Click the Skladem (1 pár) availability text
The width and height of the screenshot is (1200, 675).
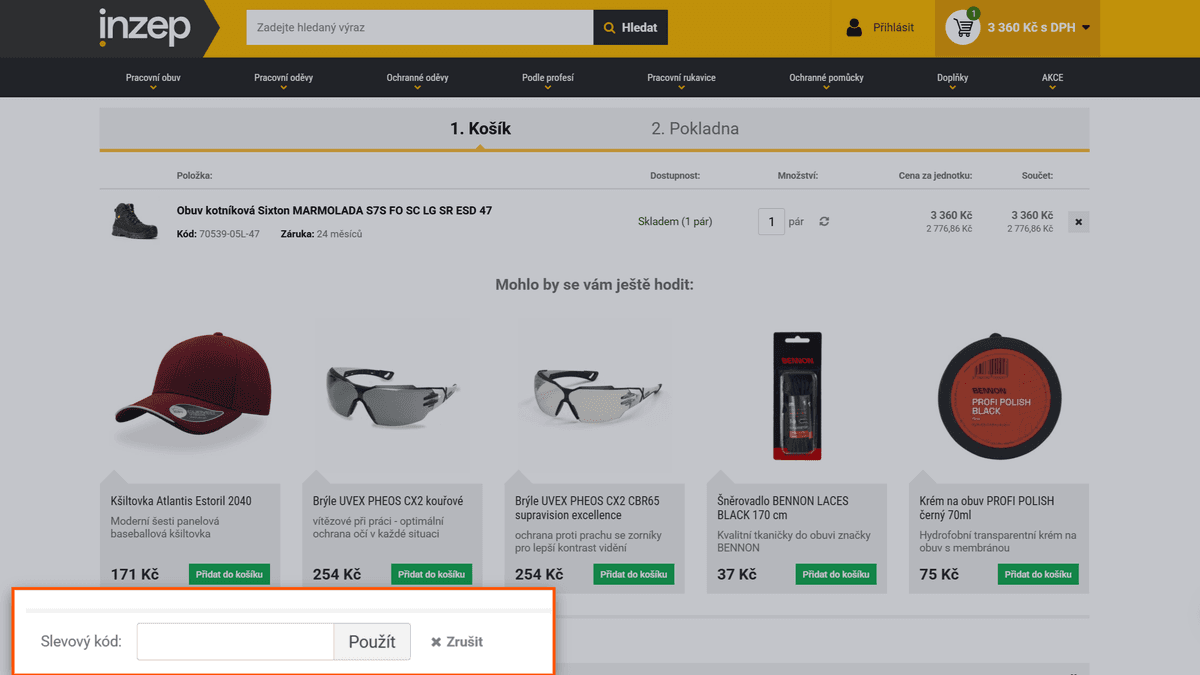pyautogui.click(x=675, y=222)
